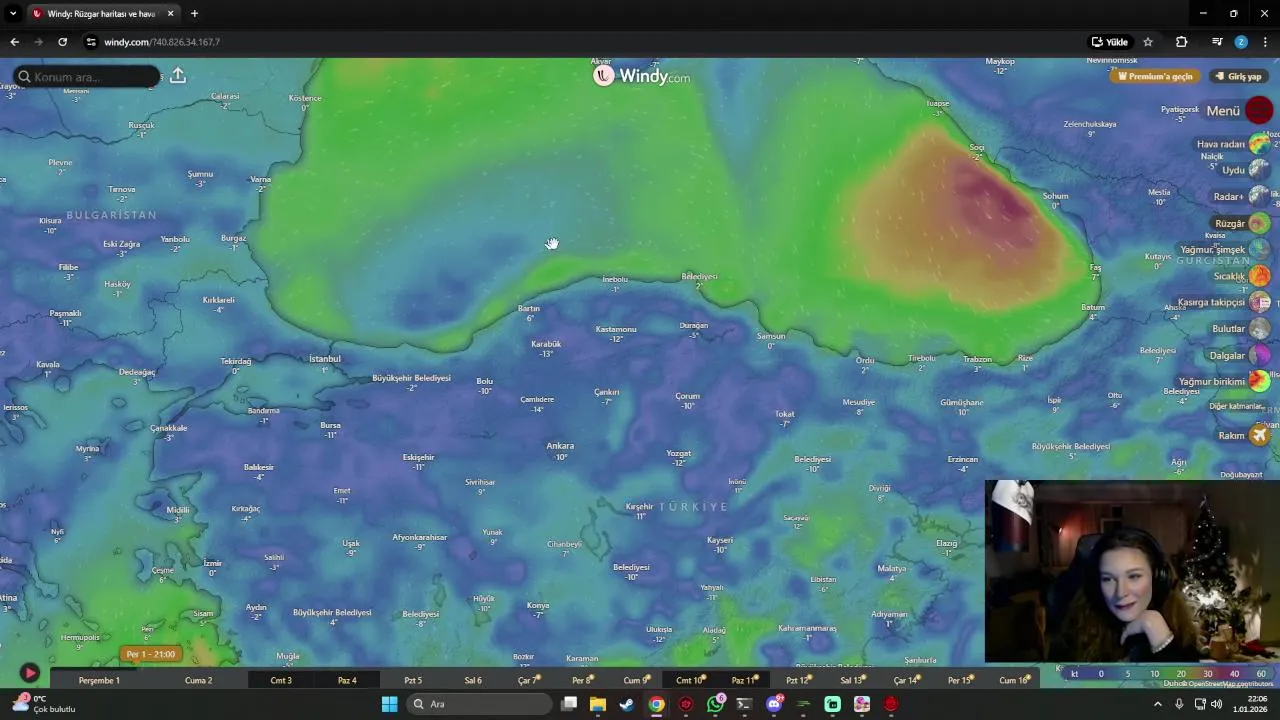The height and width of the screenshot is (720, 1280).
Task: Expand Diğer katmanlar more layers
Action: (x=1237, y=406)
